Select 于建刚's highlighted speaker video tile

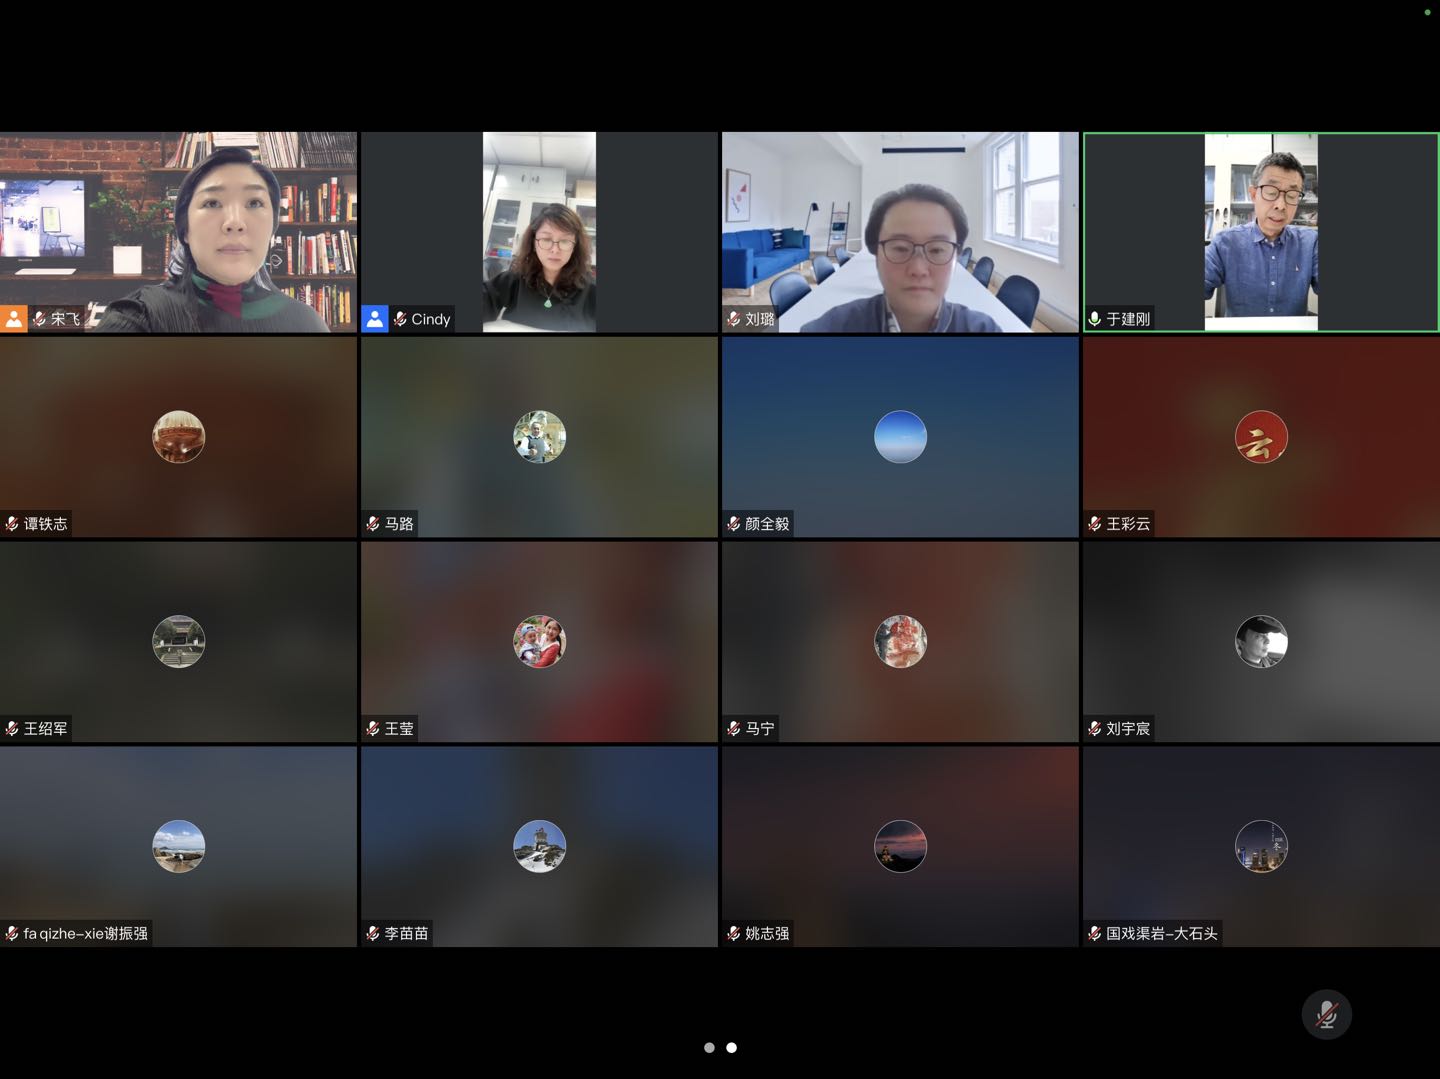(1261, 231)
